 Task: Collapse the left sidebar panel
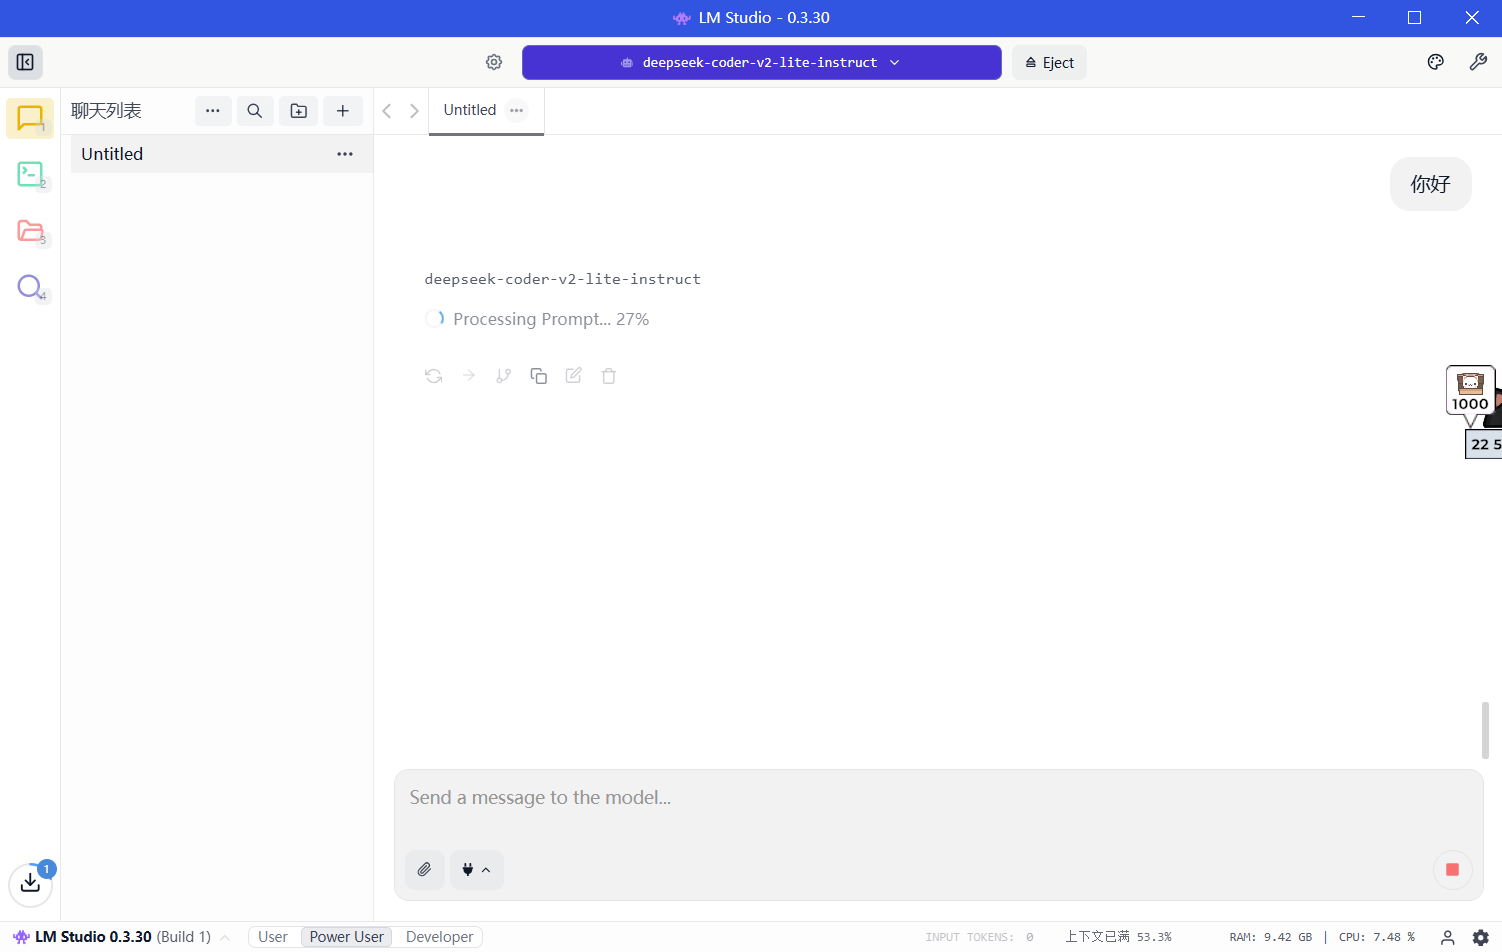(x=25, y=62)
